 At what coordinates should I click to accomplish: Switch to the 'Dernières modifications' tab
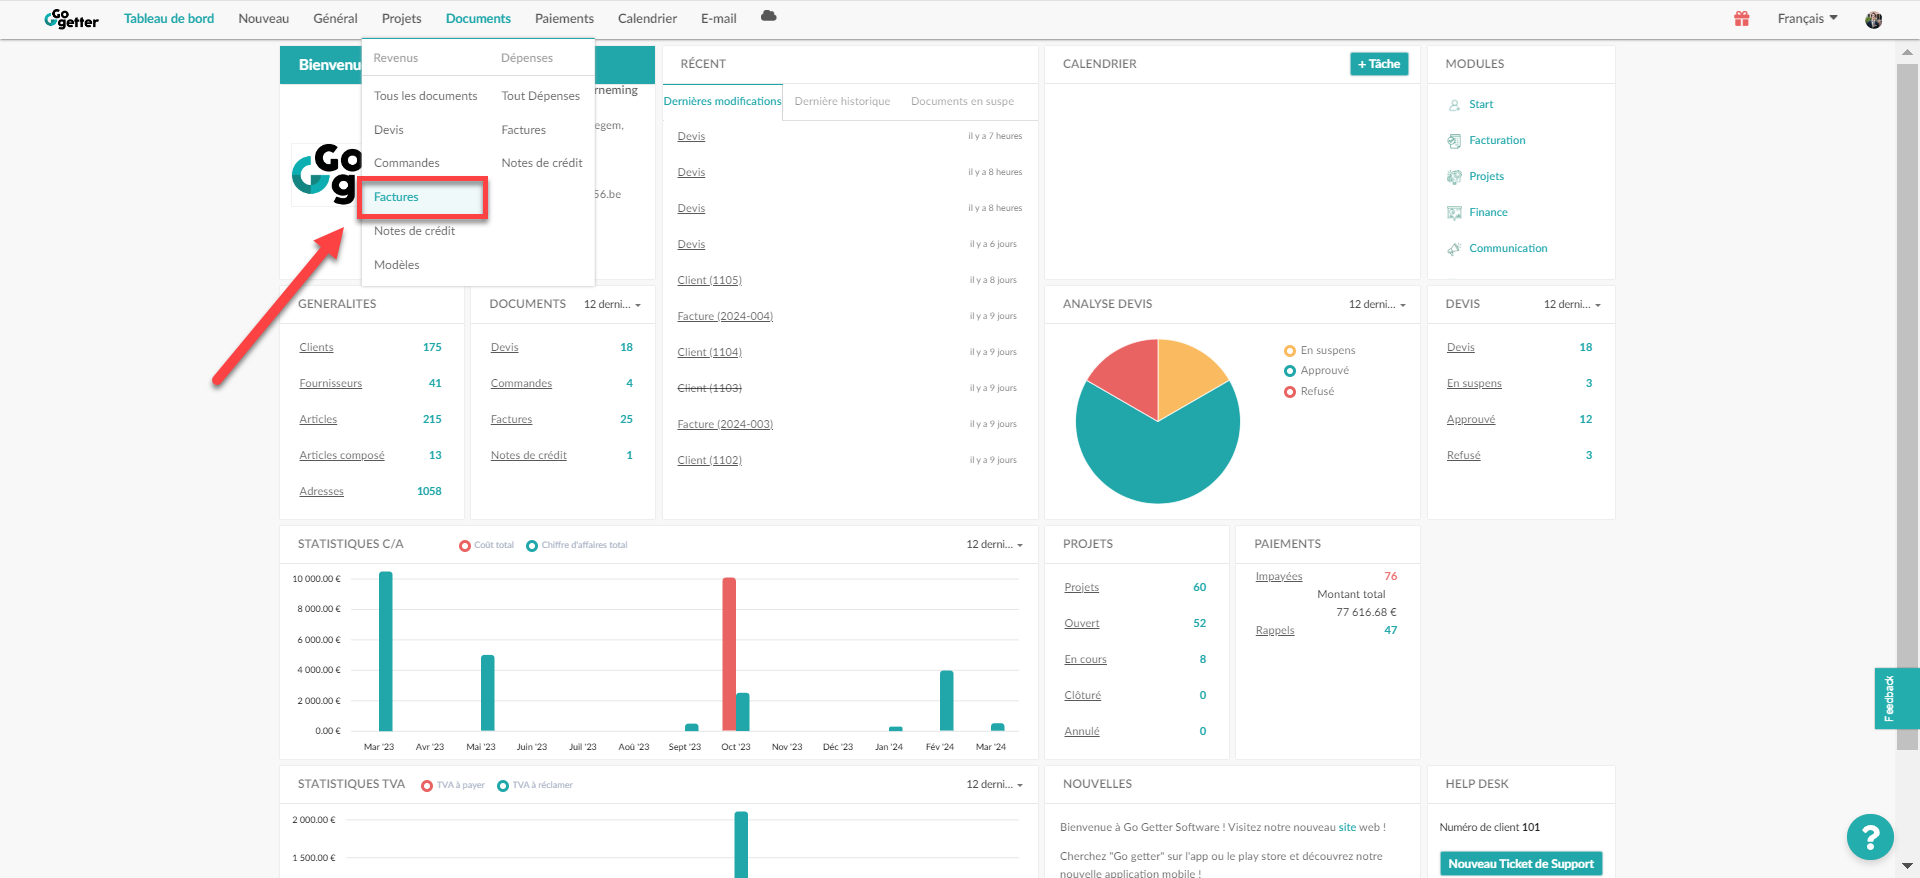click(722, 101)
